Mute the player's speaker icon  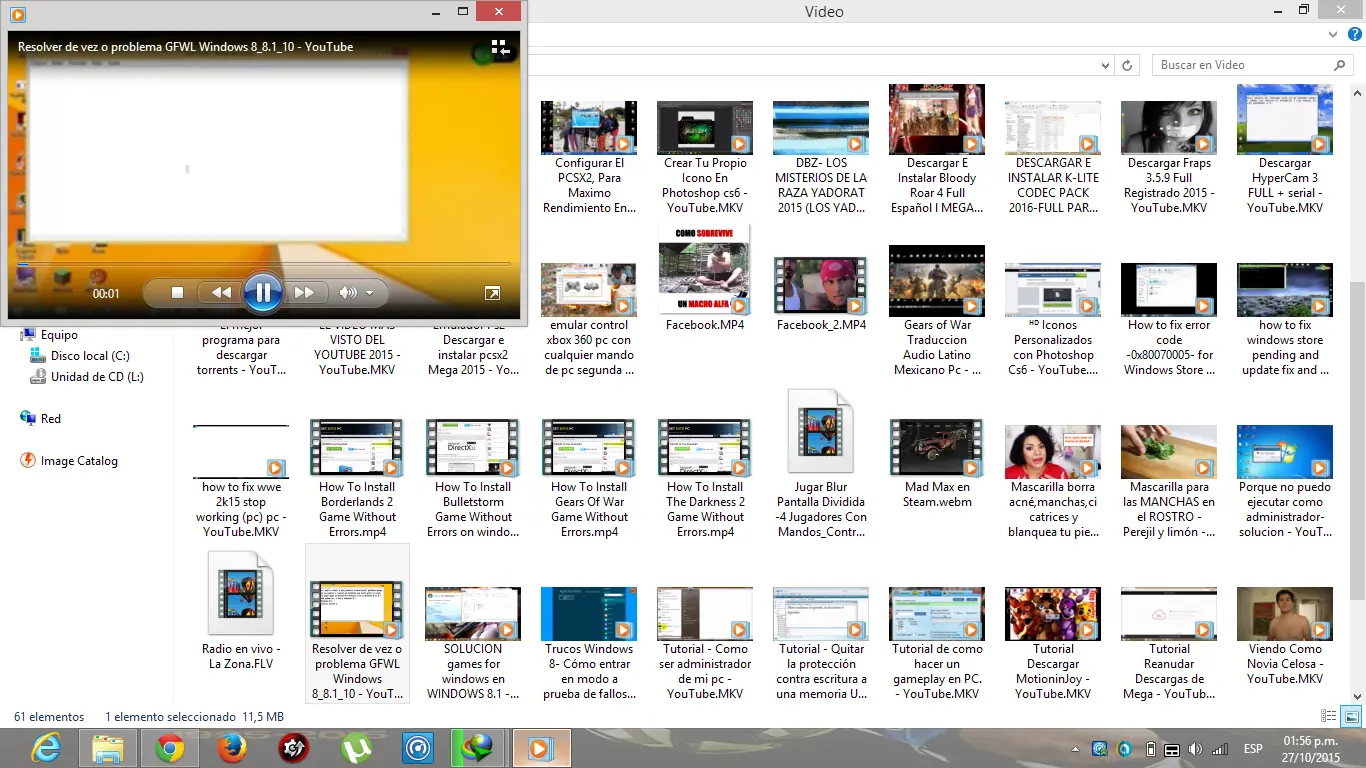point(347,293)
